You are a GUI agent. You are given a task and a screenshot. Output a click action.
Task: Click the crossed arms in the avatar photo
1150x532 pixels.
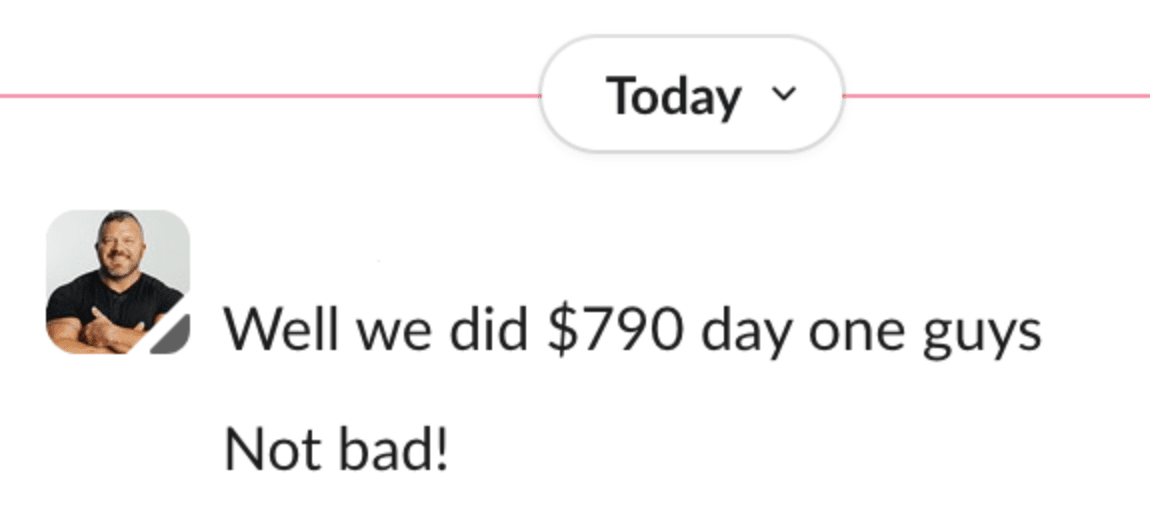108,330
